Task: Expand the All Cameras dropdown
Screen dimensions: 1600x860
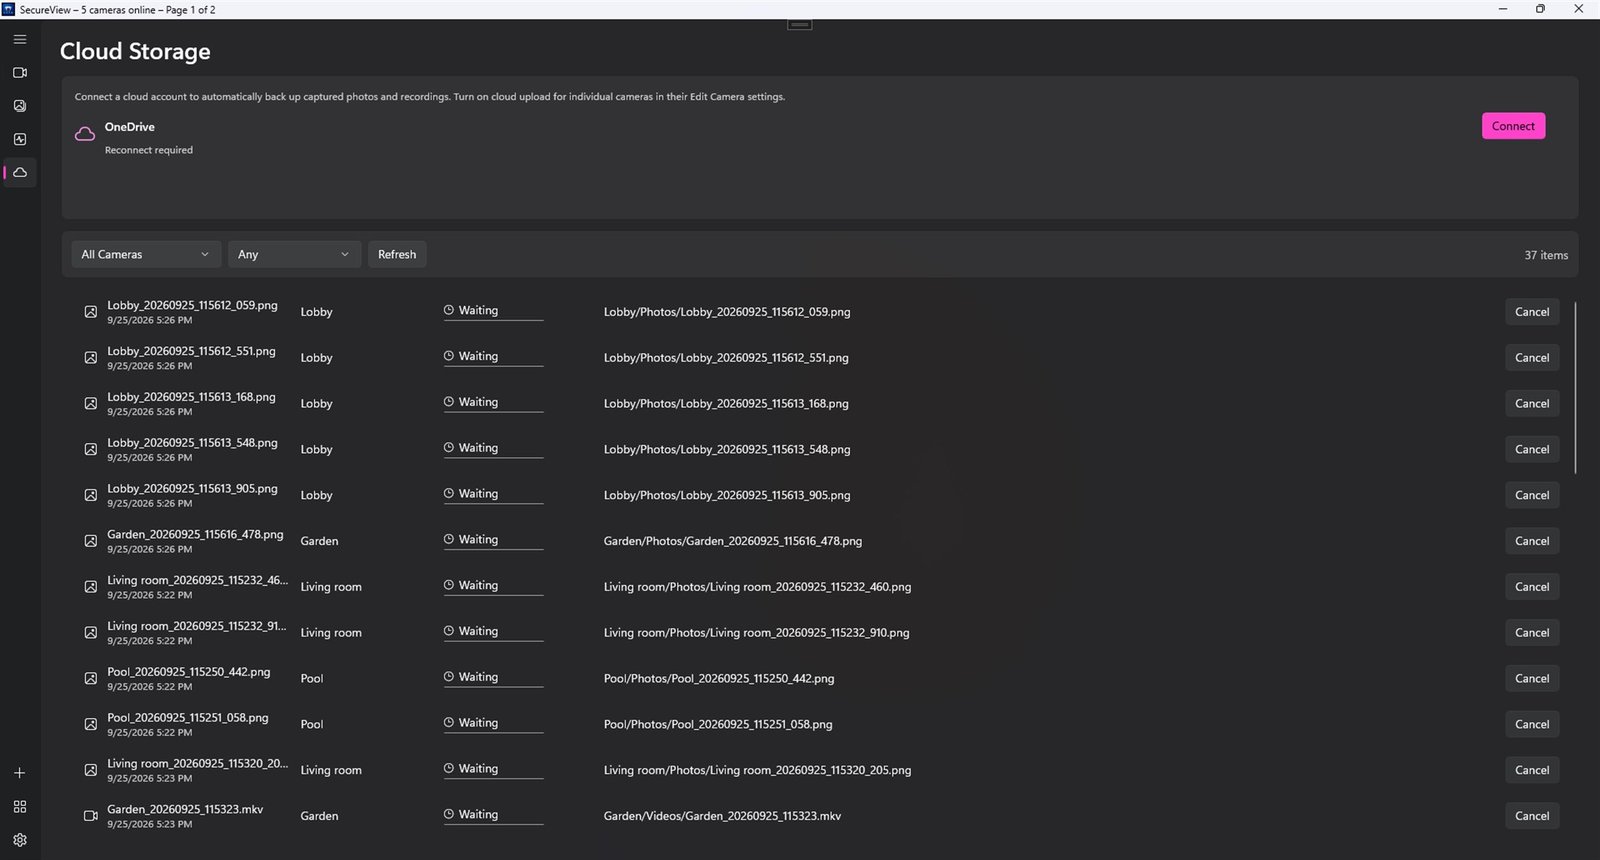Action: (146, 254)
